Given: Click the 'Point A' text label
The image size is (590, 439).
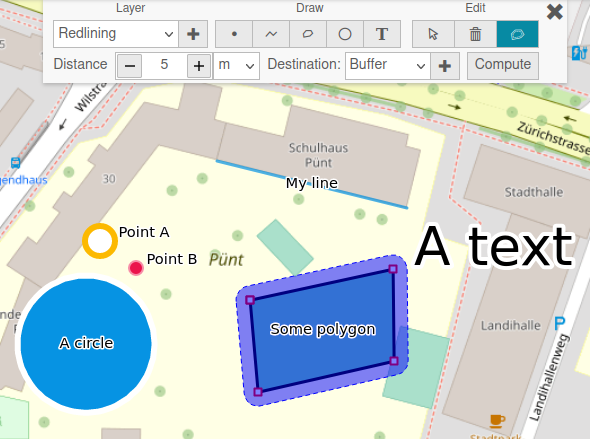Looking at the screenshot, I should [x=144, y=232].
